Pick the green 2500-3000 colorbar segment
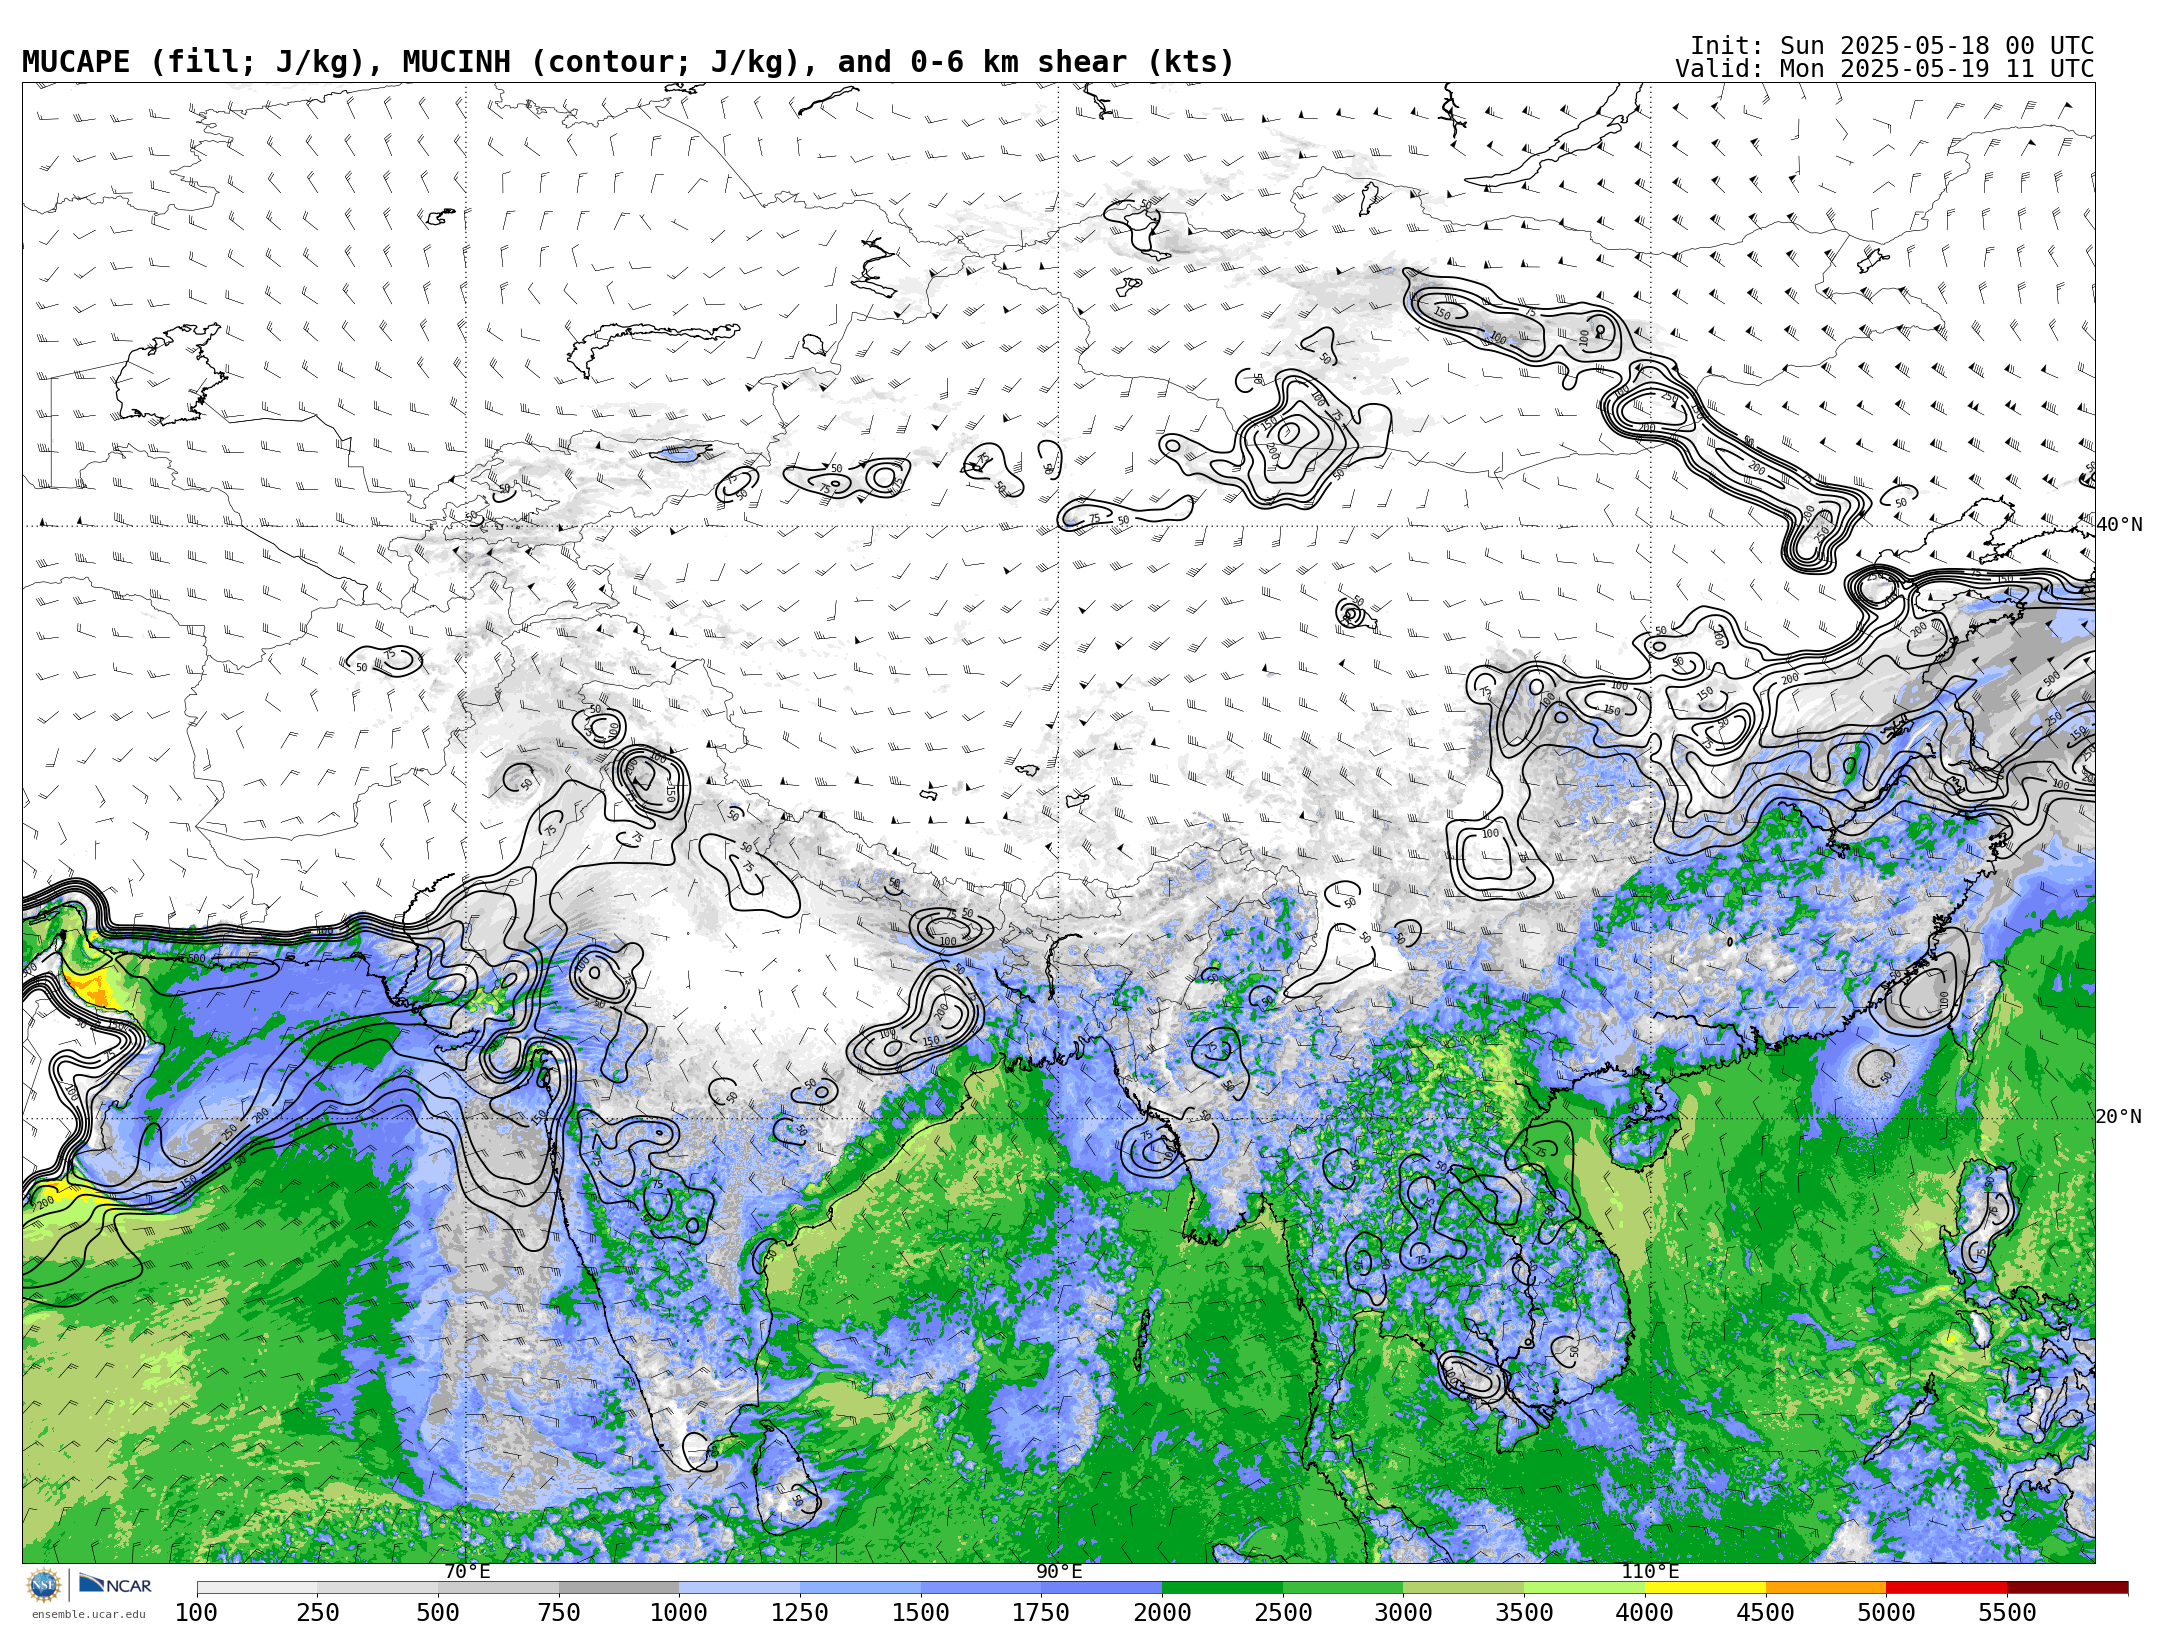 click(x=1343, y=1588)
